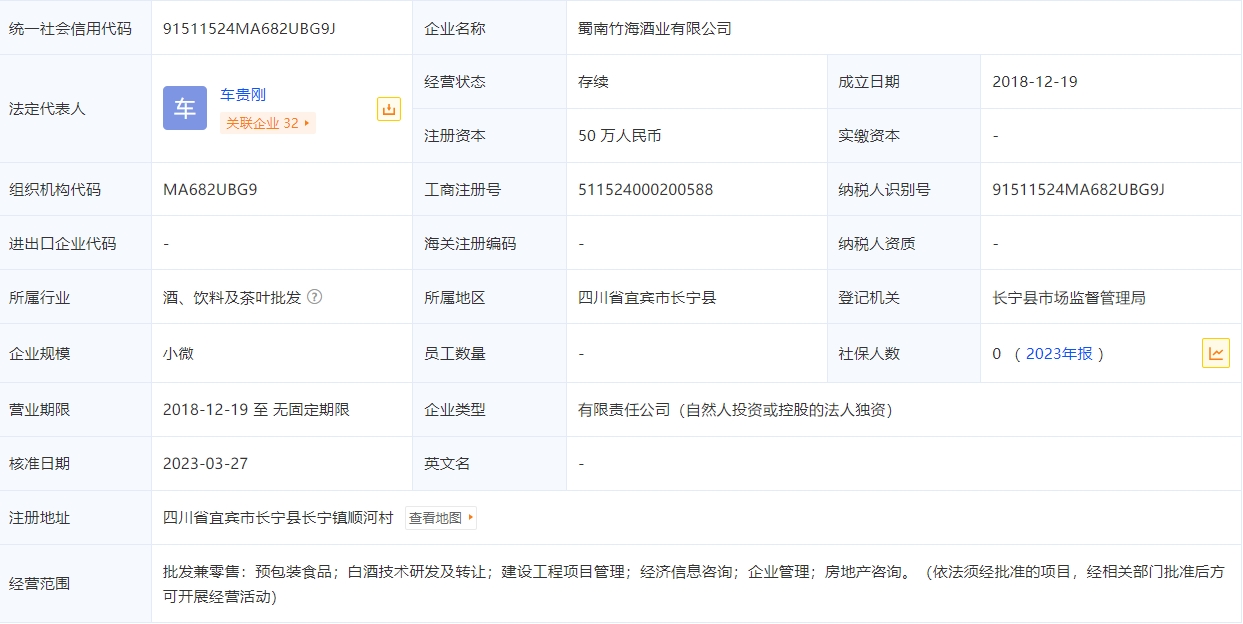The image size is (1243, 624).
Task: Click the 成立日期 label
Action: 869,82
